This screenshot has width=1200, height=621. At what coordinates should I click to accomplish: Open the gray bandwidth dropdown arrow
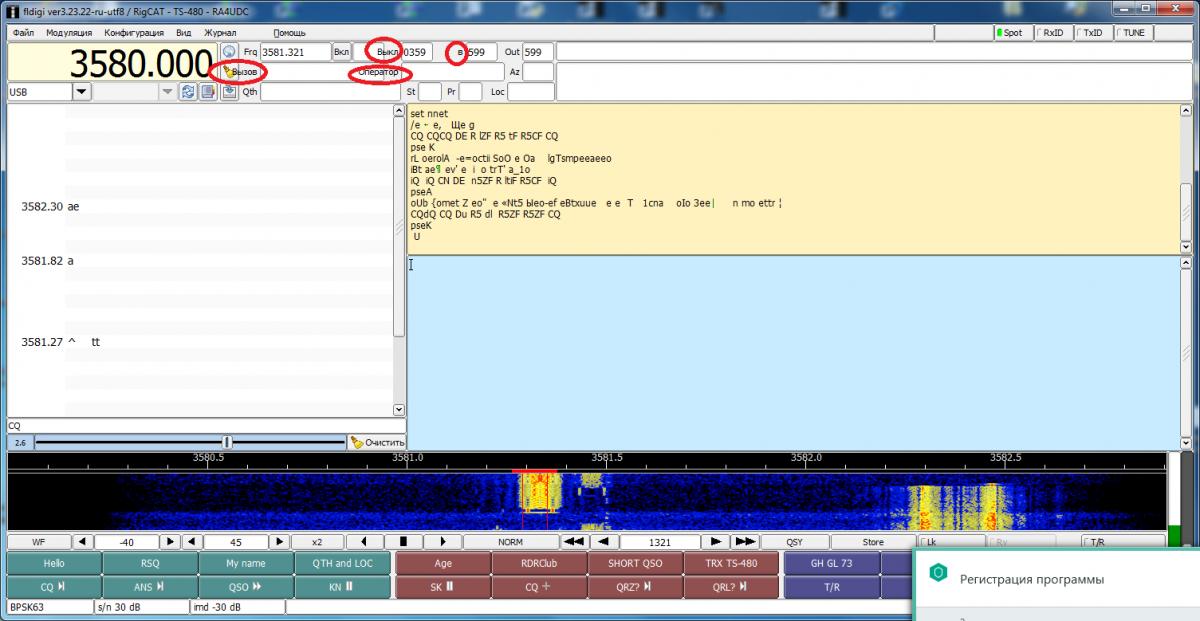click(167, 92)
